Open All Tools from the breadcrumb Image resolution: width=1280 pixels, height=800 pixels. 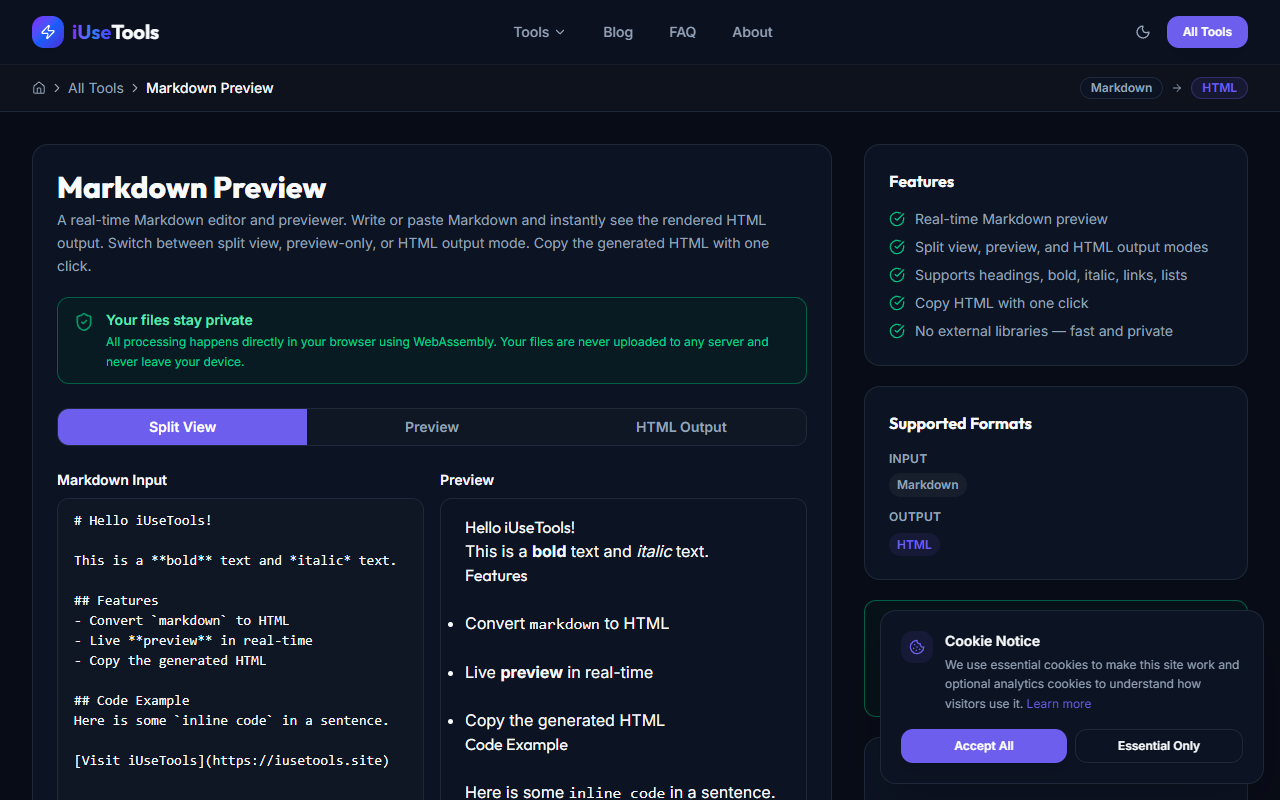click(96, 88)
